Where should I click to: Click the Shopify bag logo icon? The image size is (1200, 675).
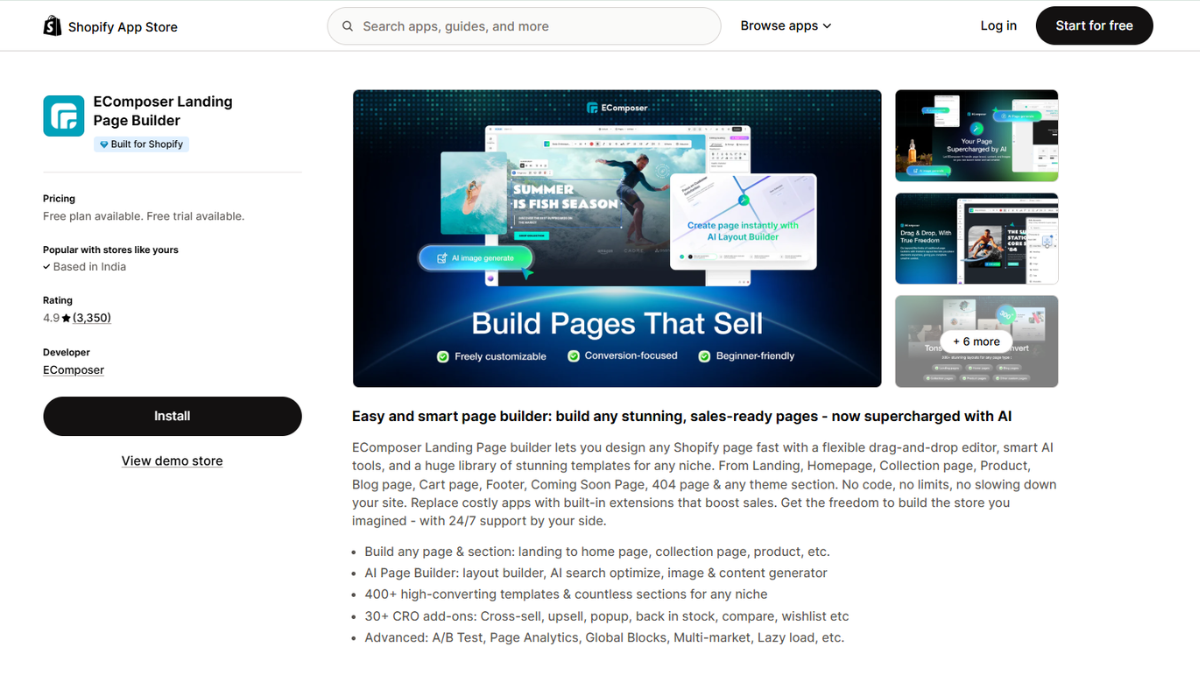point(52,26)
